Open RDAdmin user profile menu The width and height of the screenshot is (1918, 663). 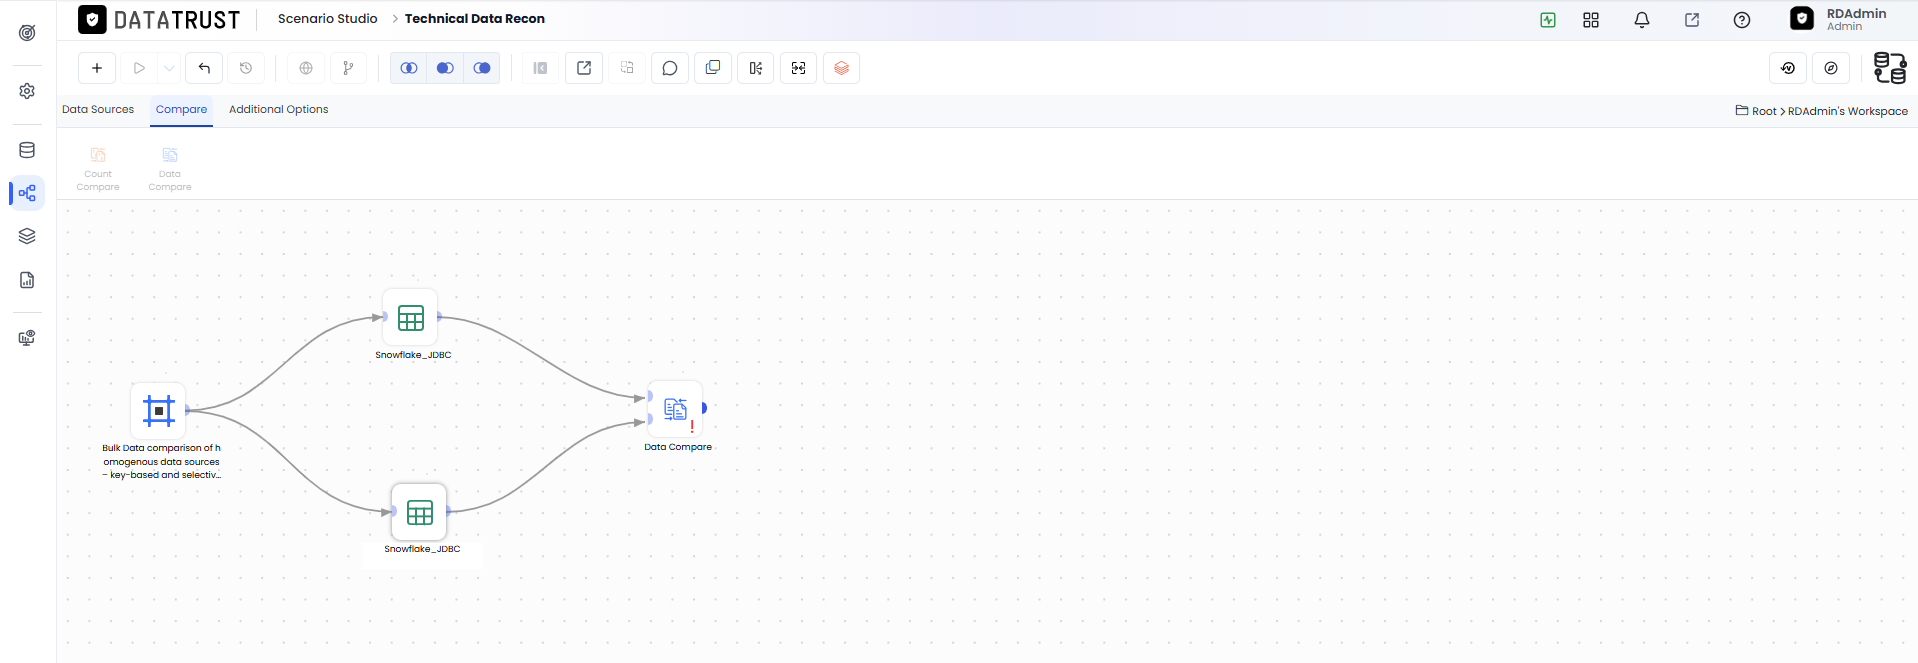click(1839, 19)
